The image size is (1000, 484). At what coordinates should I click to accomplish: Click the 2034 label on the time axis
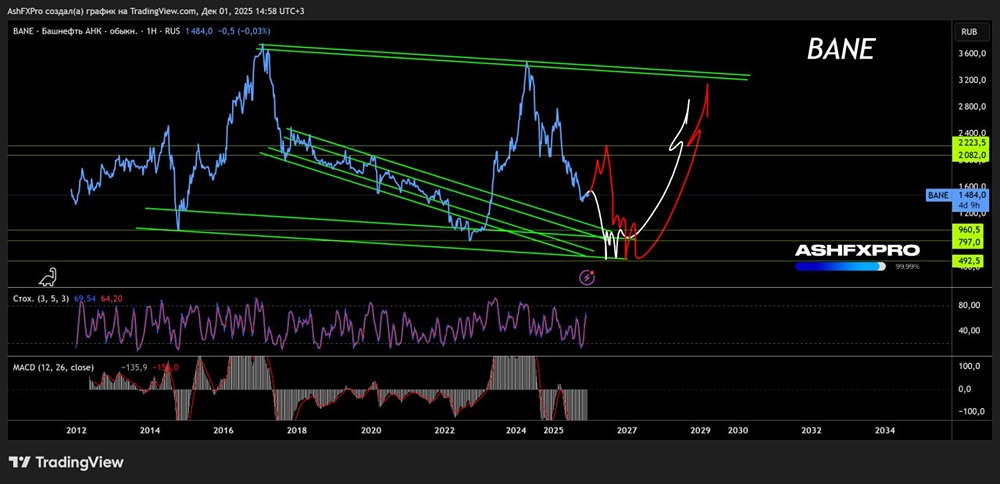pyautogui.click(x=885, y=430)
